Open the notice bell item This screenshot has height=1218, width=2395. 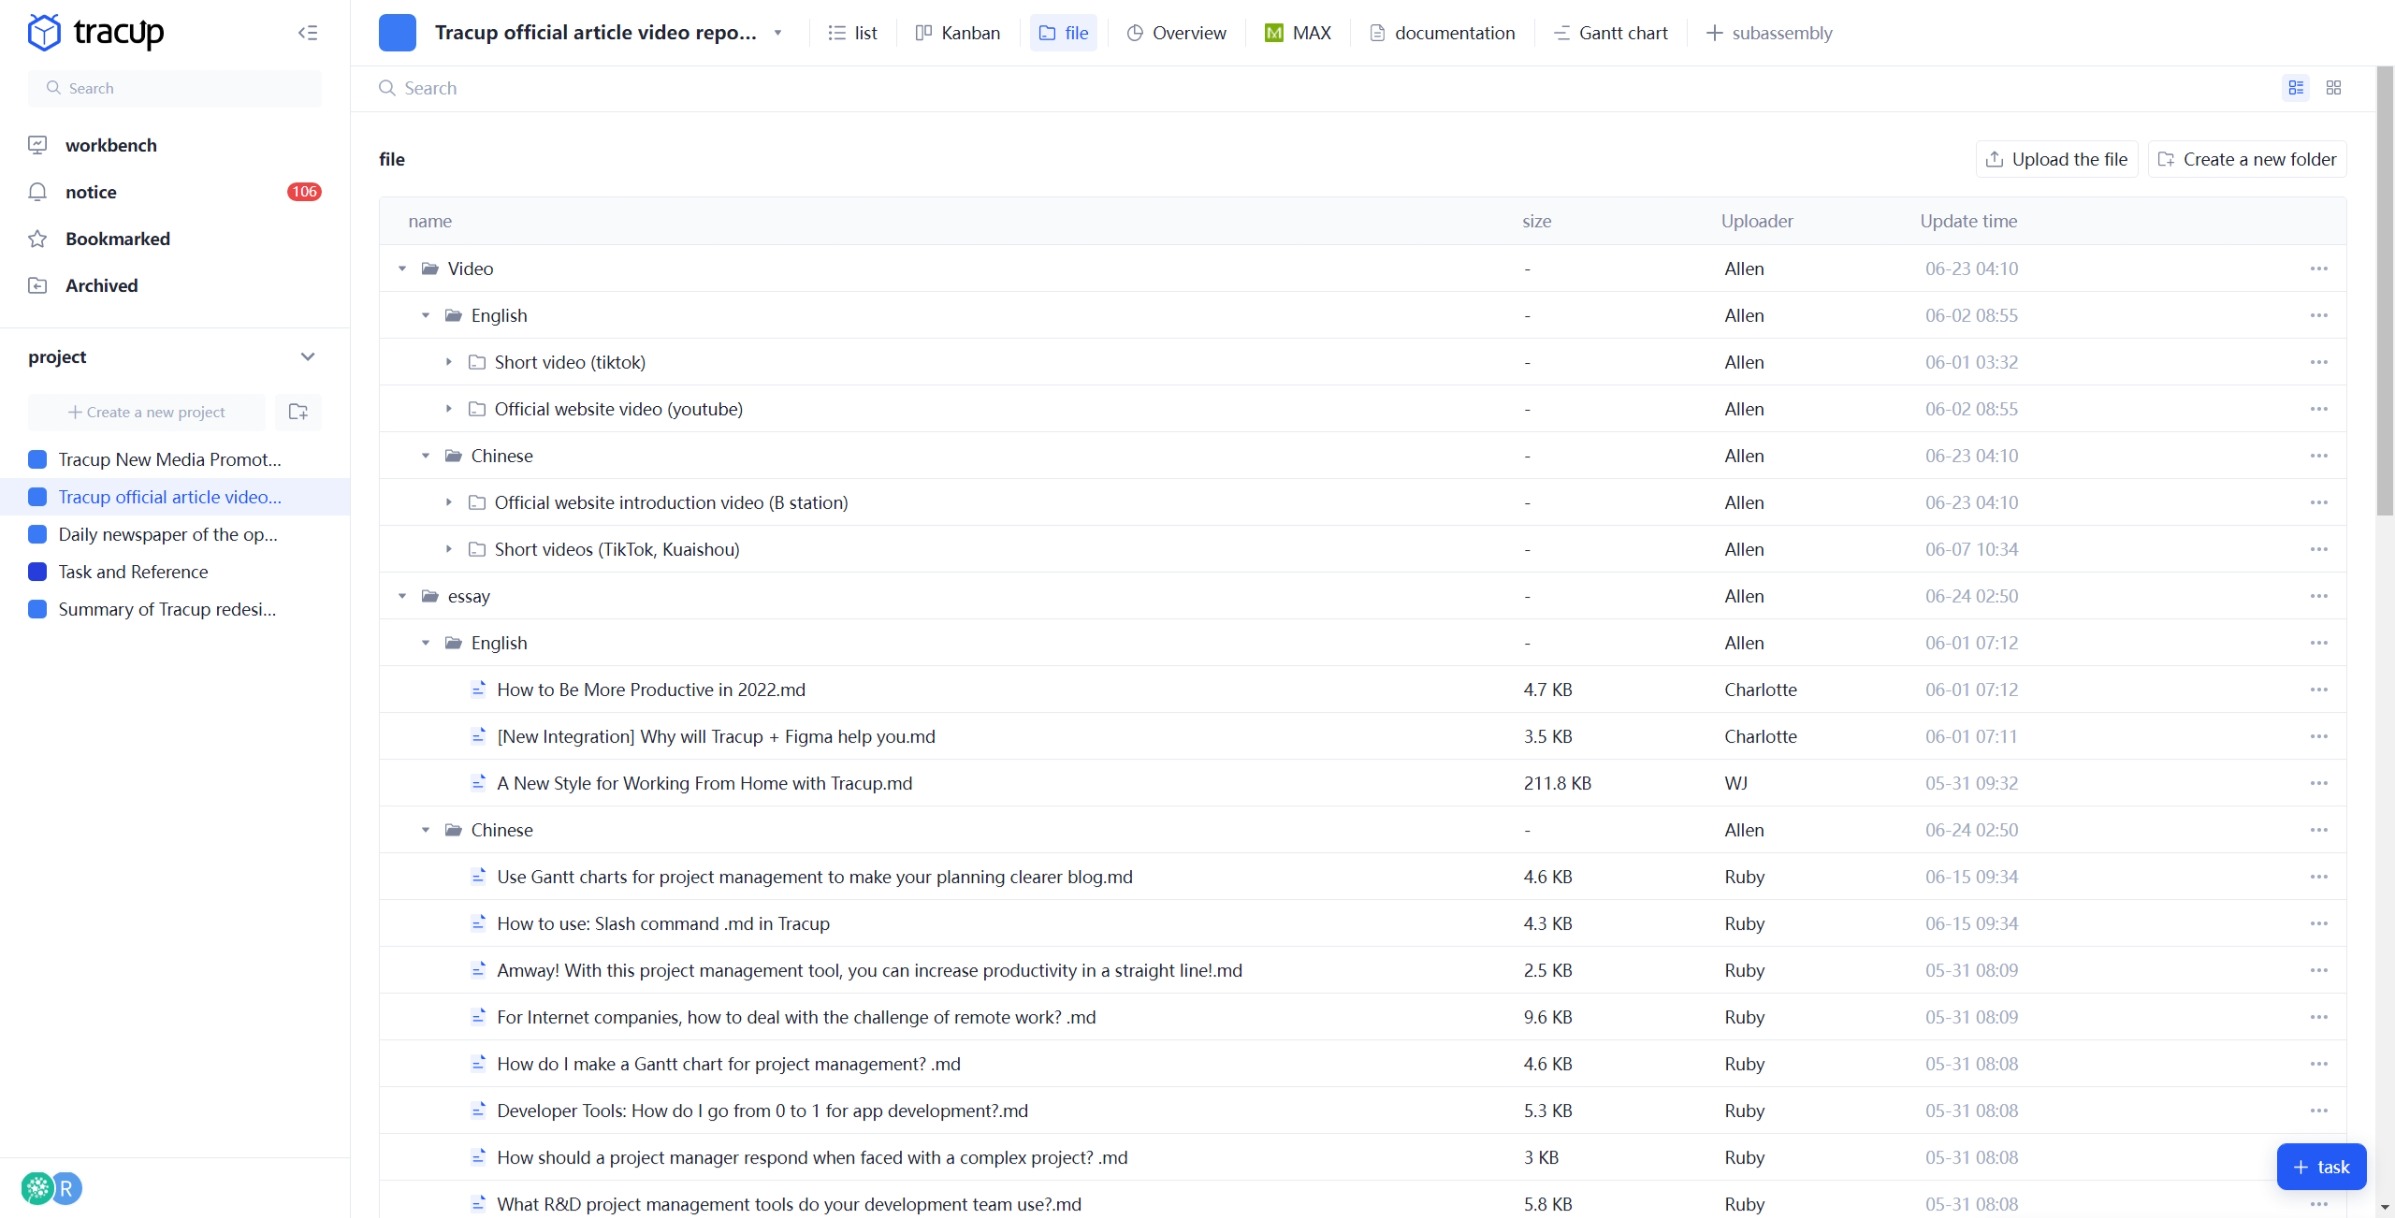(x=90, y=192)
